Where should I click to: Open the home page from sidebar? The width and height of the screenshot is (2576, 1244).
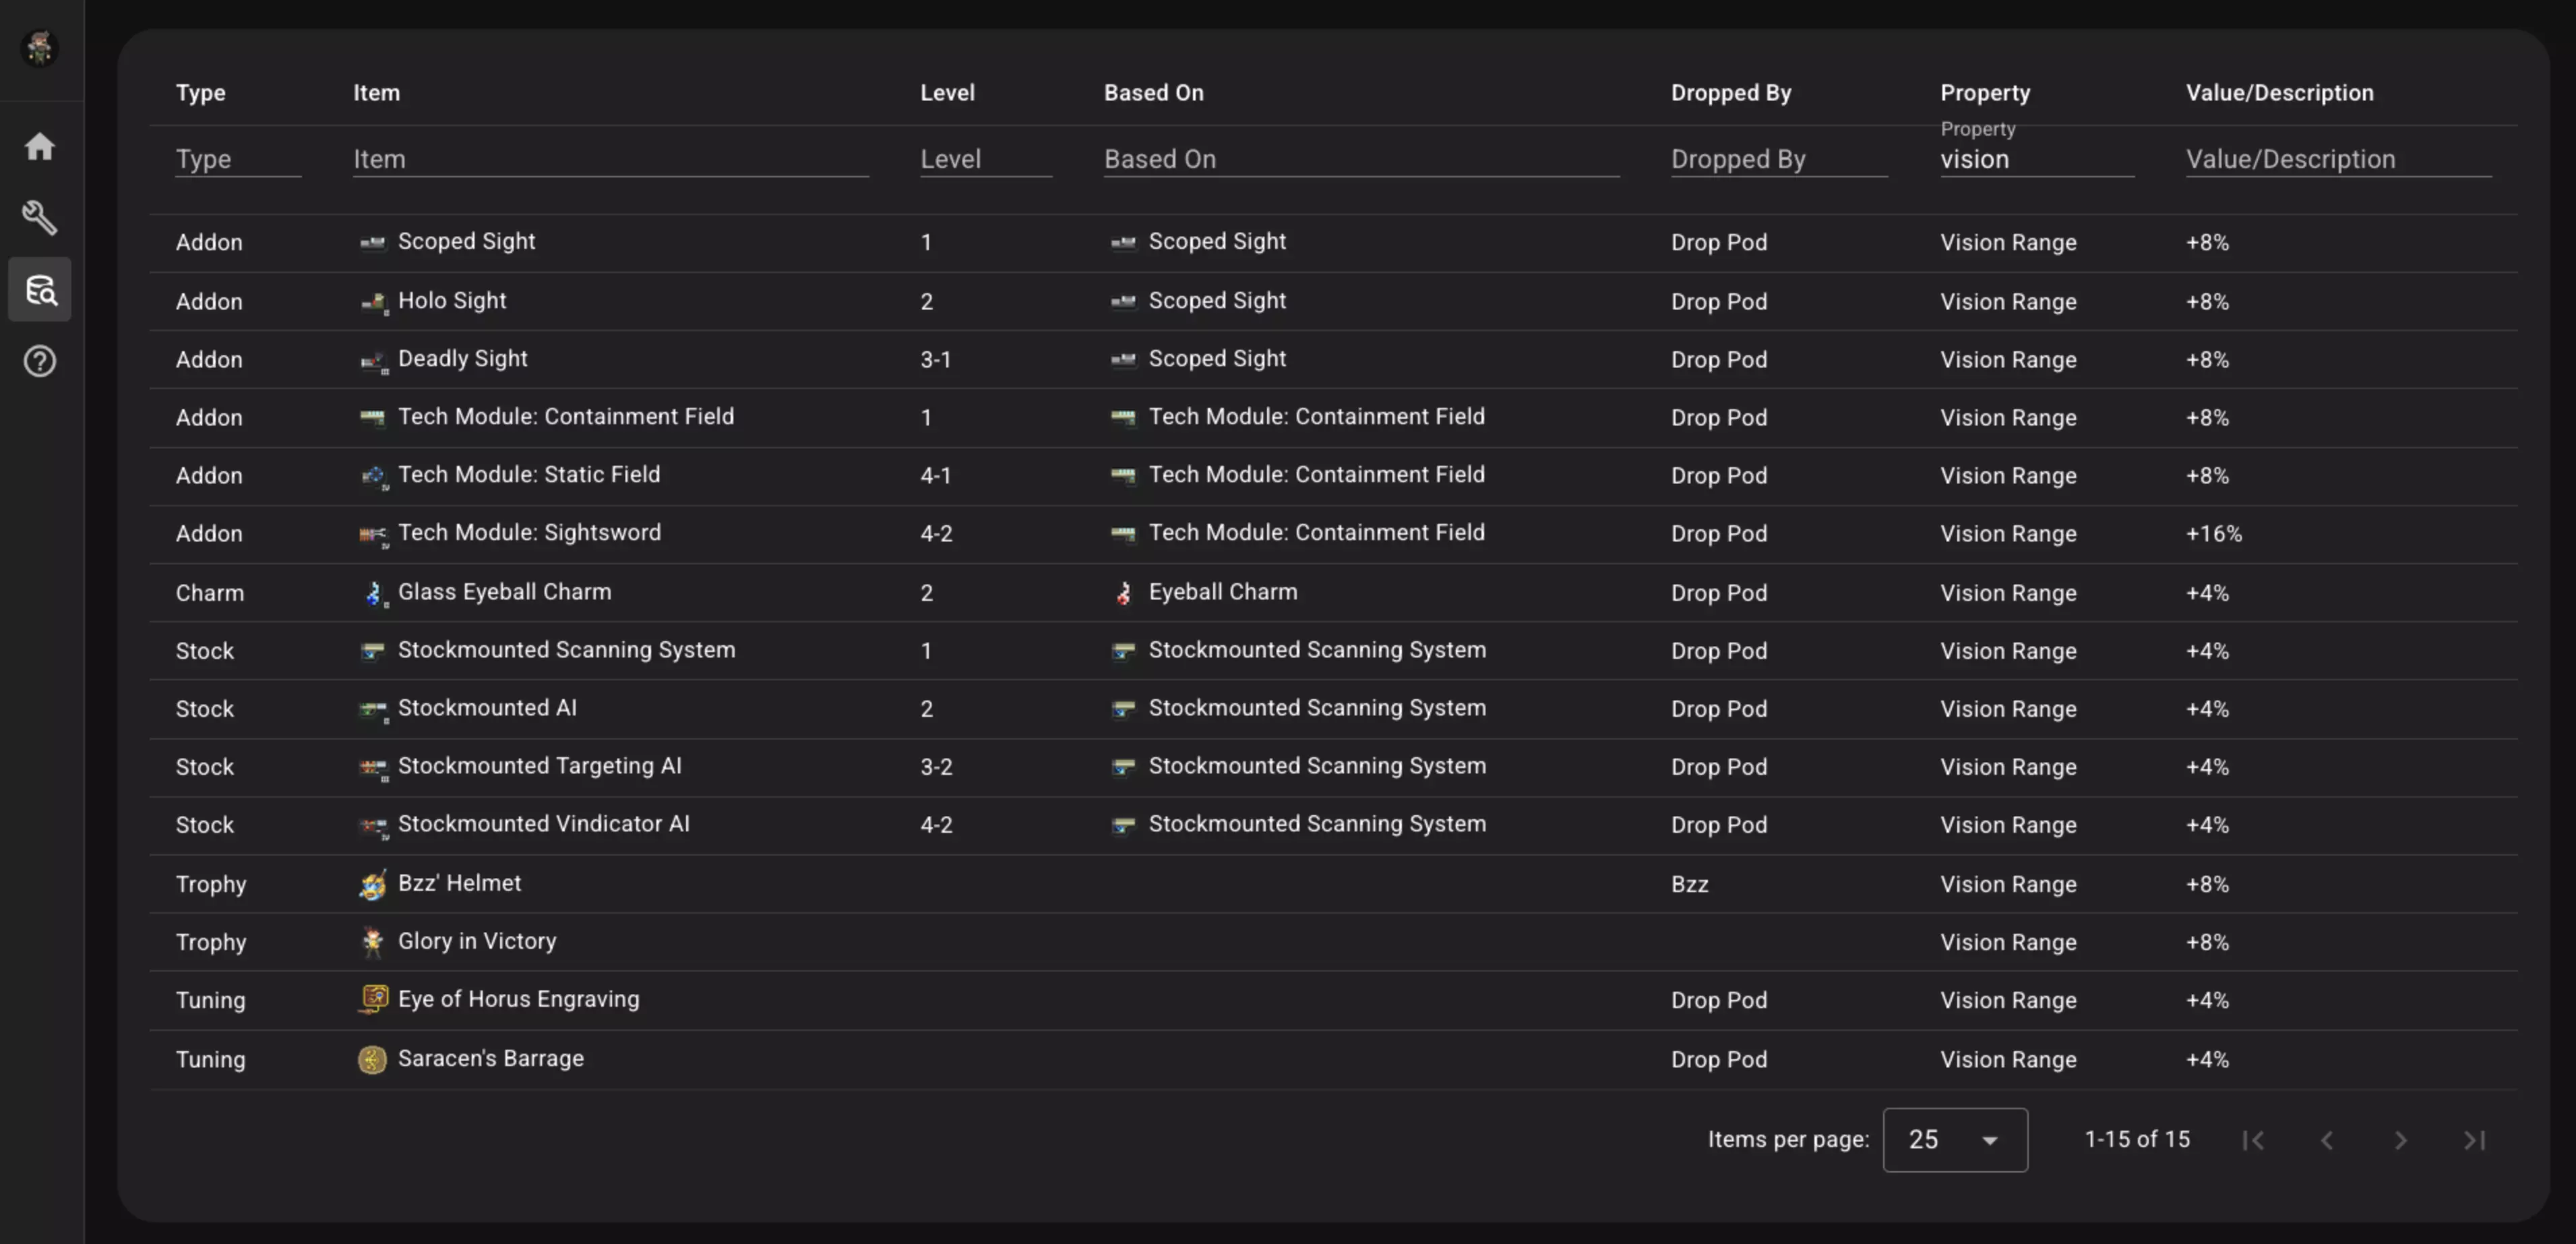click(40, 146)
